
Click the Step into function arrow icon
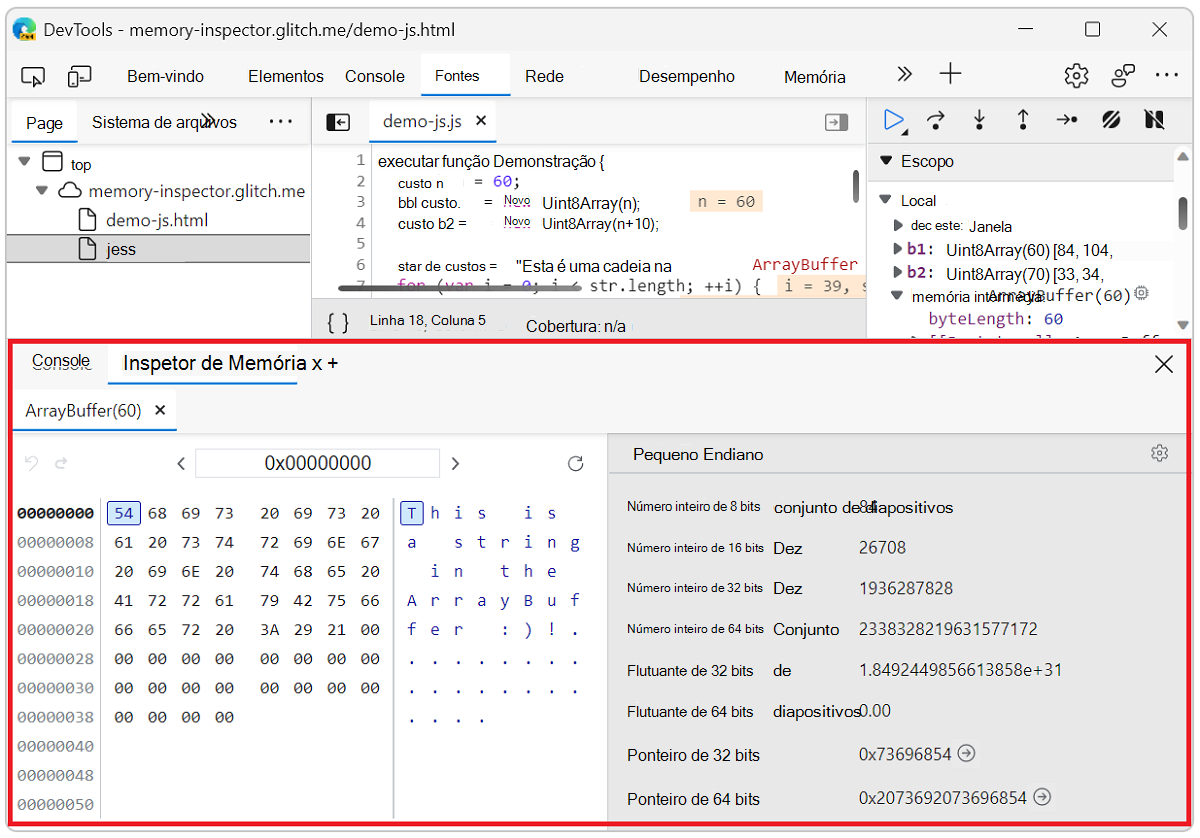point(979,120)
